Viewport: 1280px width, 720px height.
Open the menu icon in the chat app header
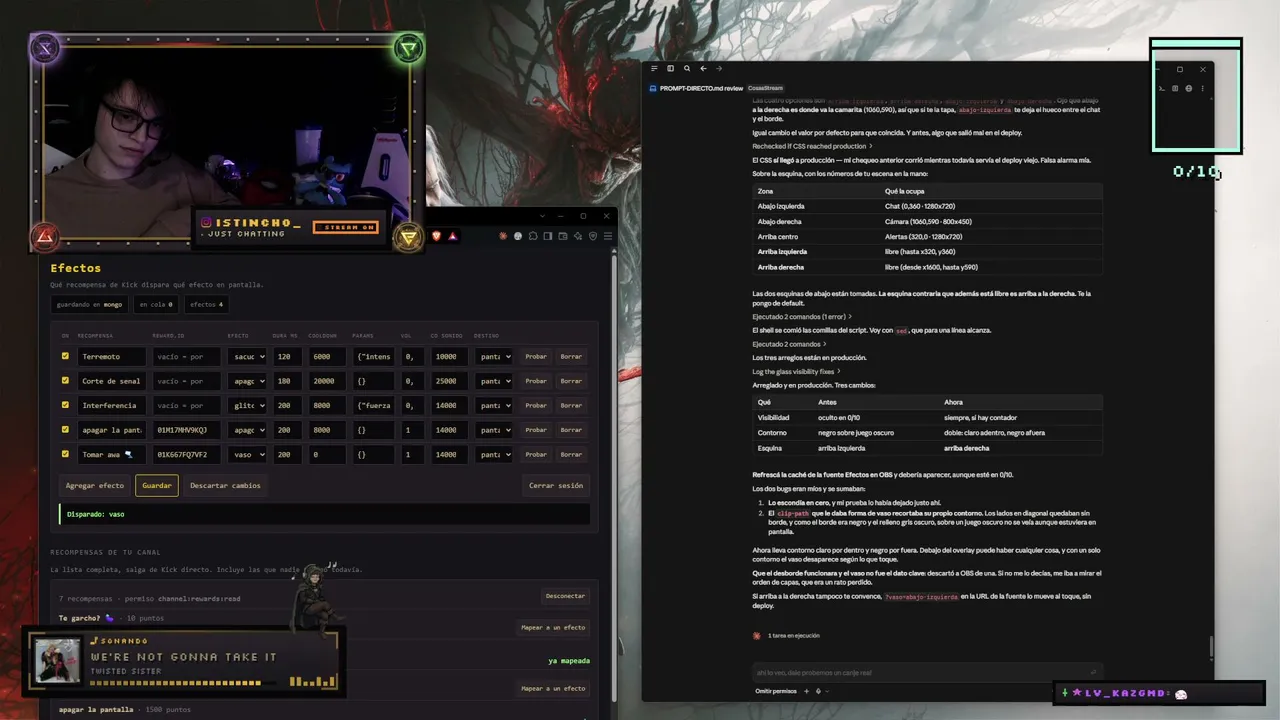click(x=654, y=69)
